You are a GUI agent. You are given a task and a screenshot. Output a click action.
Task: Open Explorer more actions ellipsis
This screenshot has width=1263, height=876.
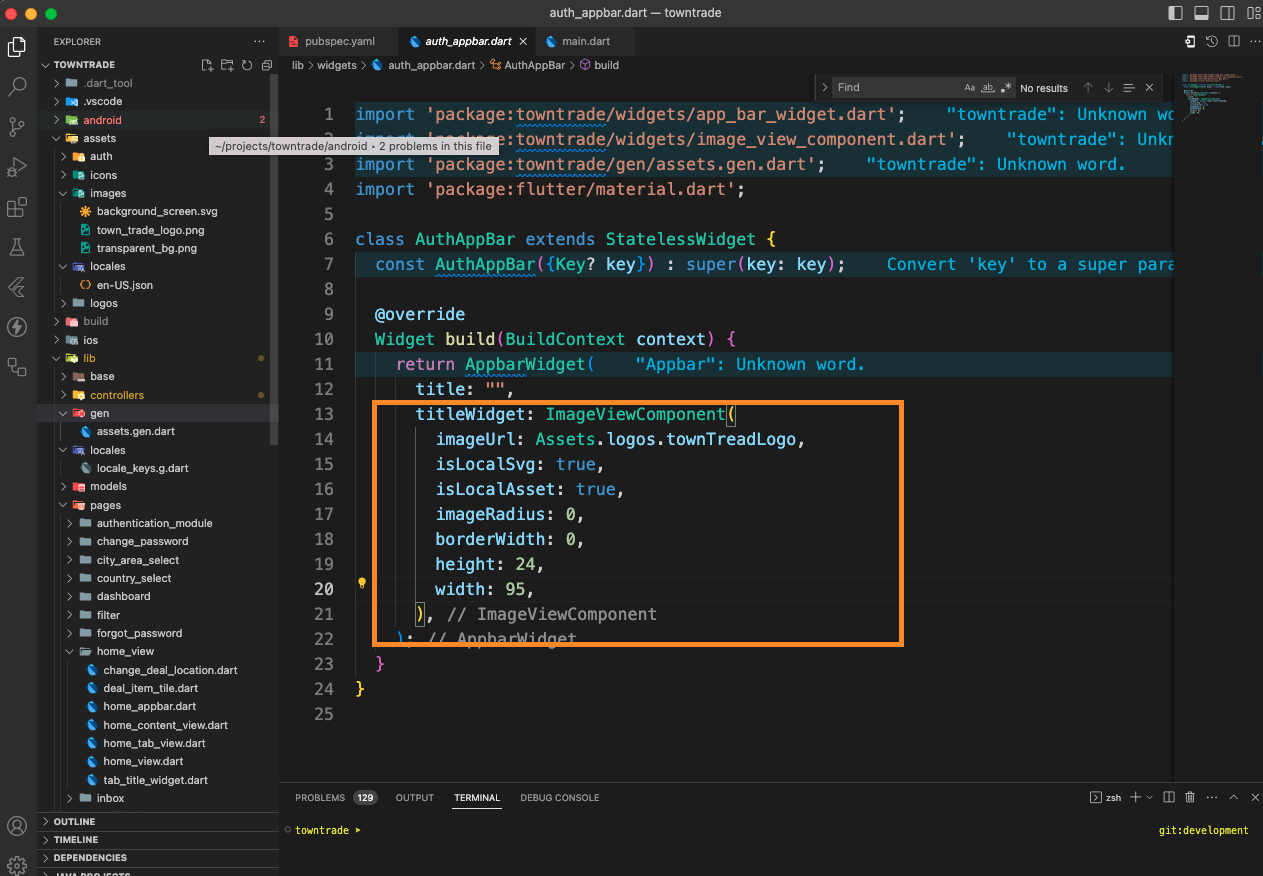pos(260,42)
